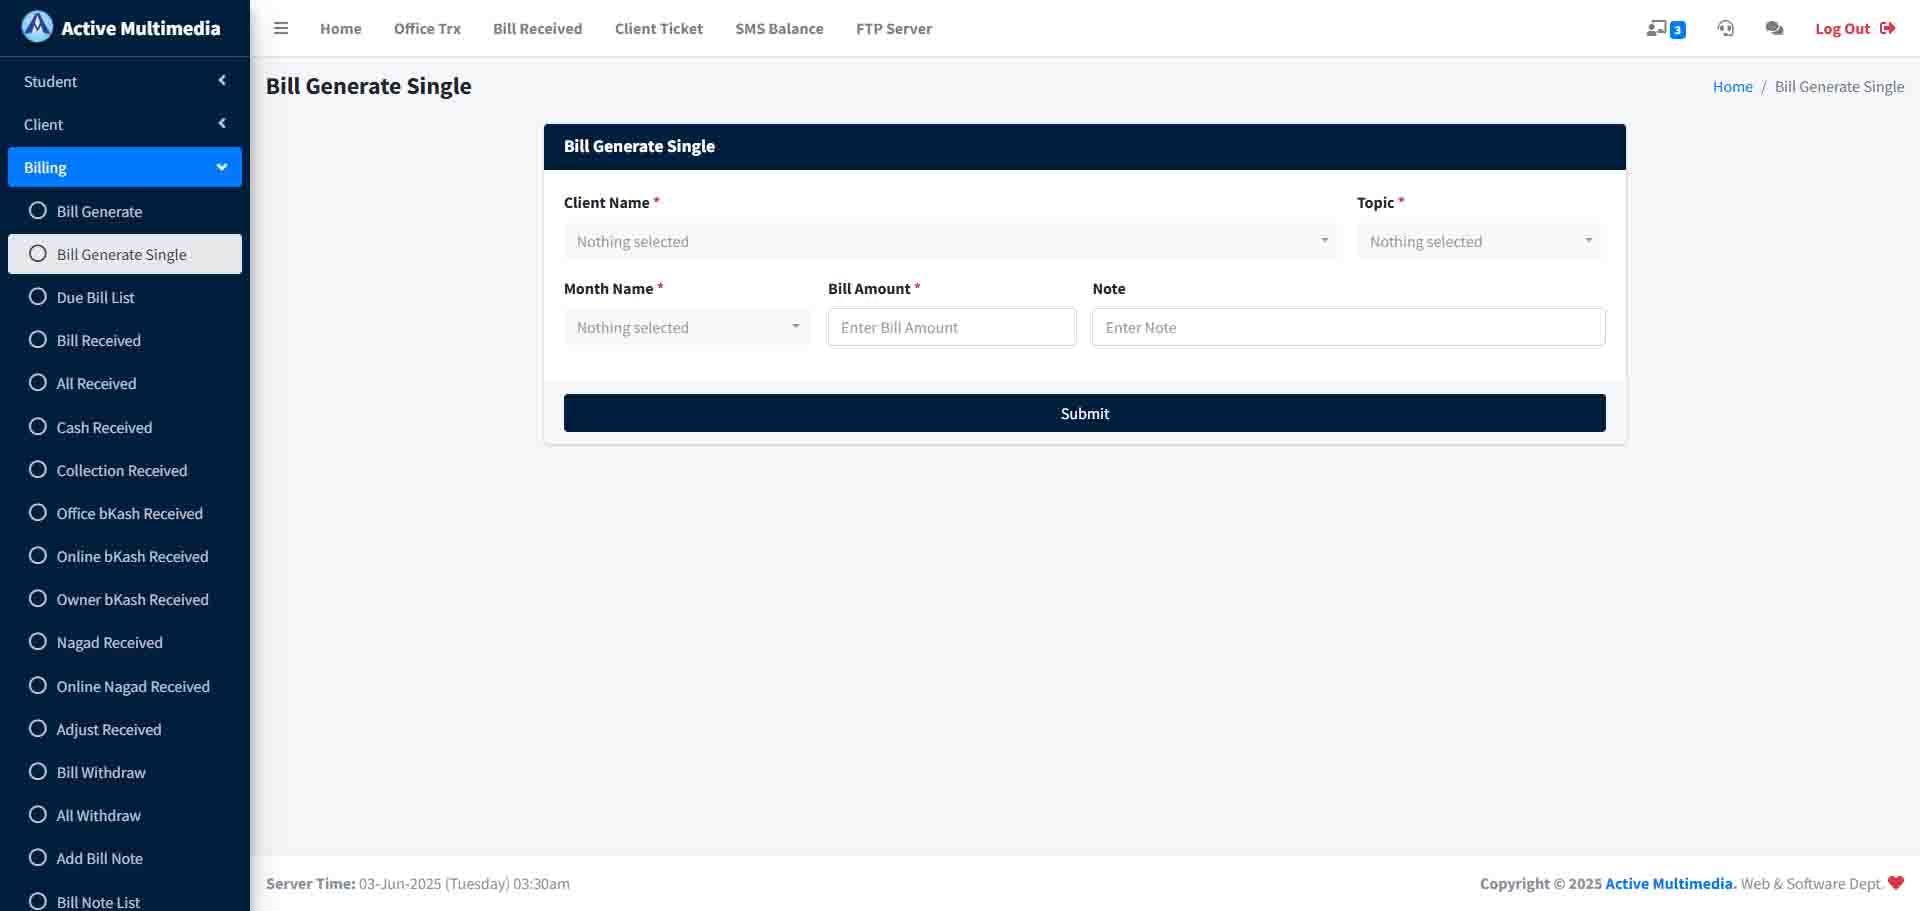The height and width of the screenshot is (911, 1920).
Task: Open Cash Received in sidebar
Action: coord(125,427)
